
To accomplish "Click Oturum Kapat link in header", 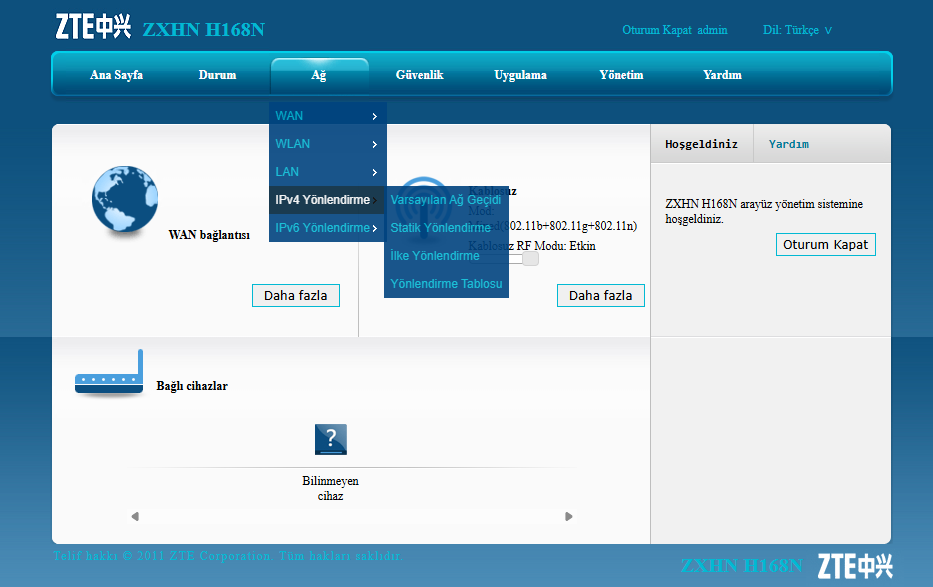I will [x=657, y=30].
